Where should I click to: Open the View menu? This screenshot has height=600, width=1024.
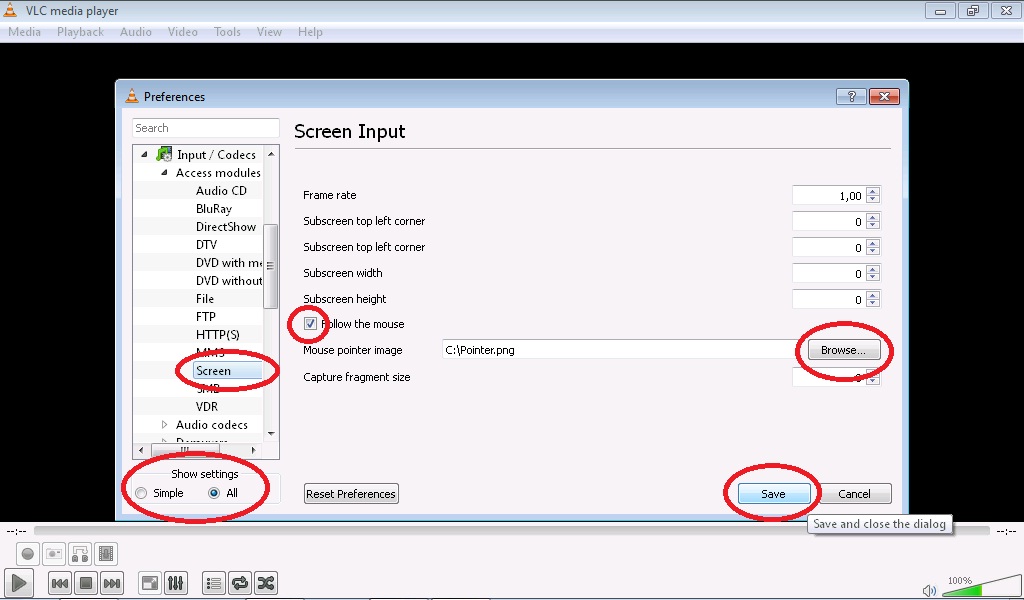pos(269,32)
